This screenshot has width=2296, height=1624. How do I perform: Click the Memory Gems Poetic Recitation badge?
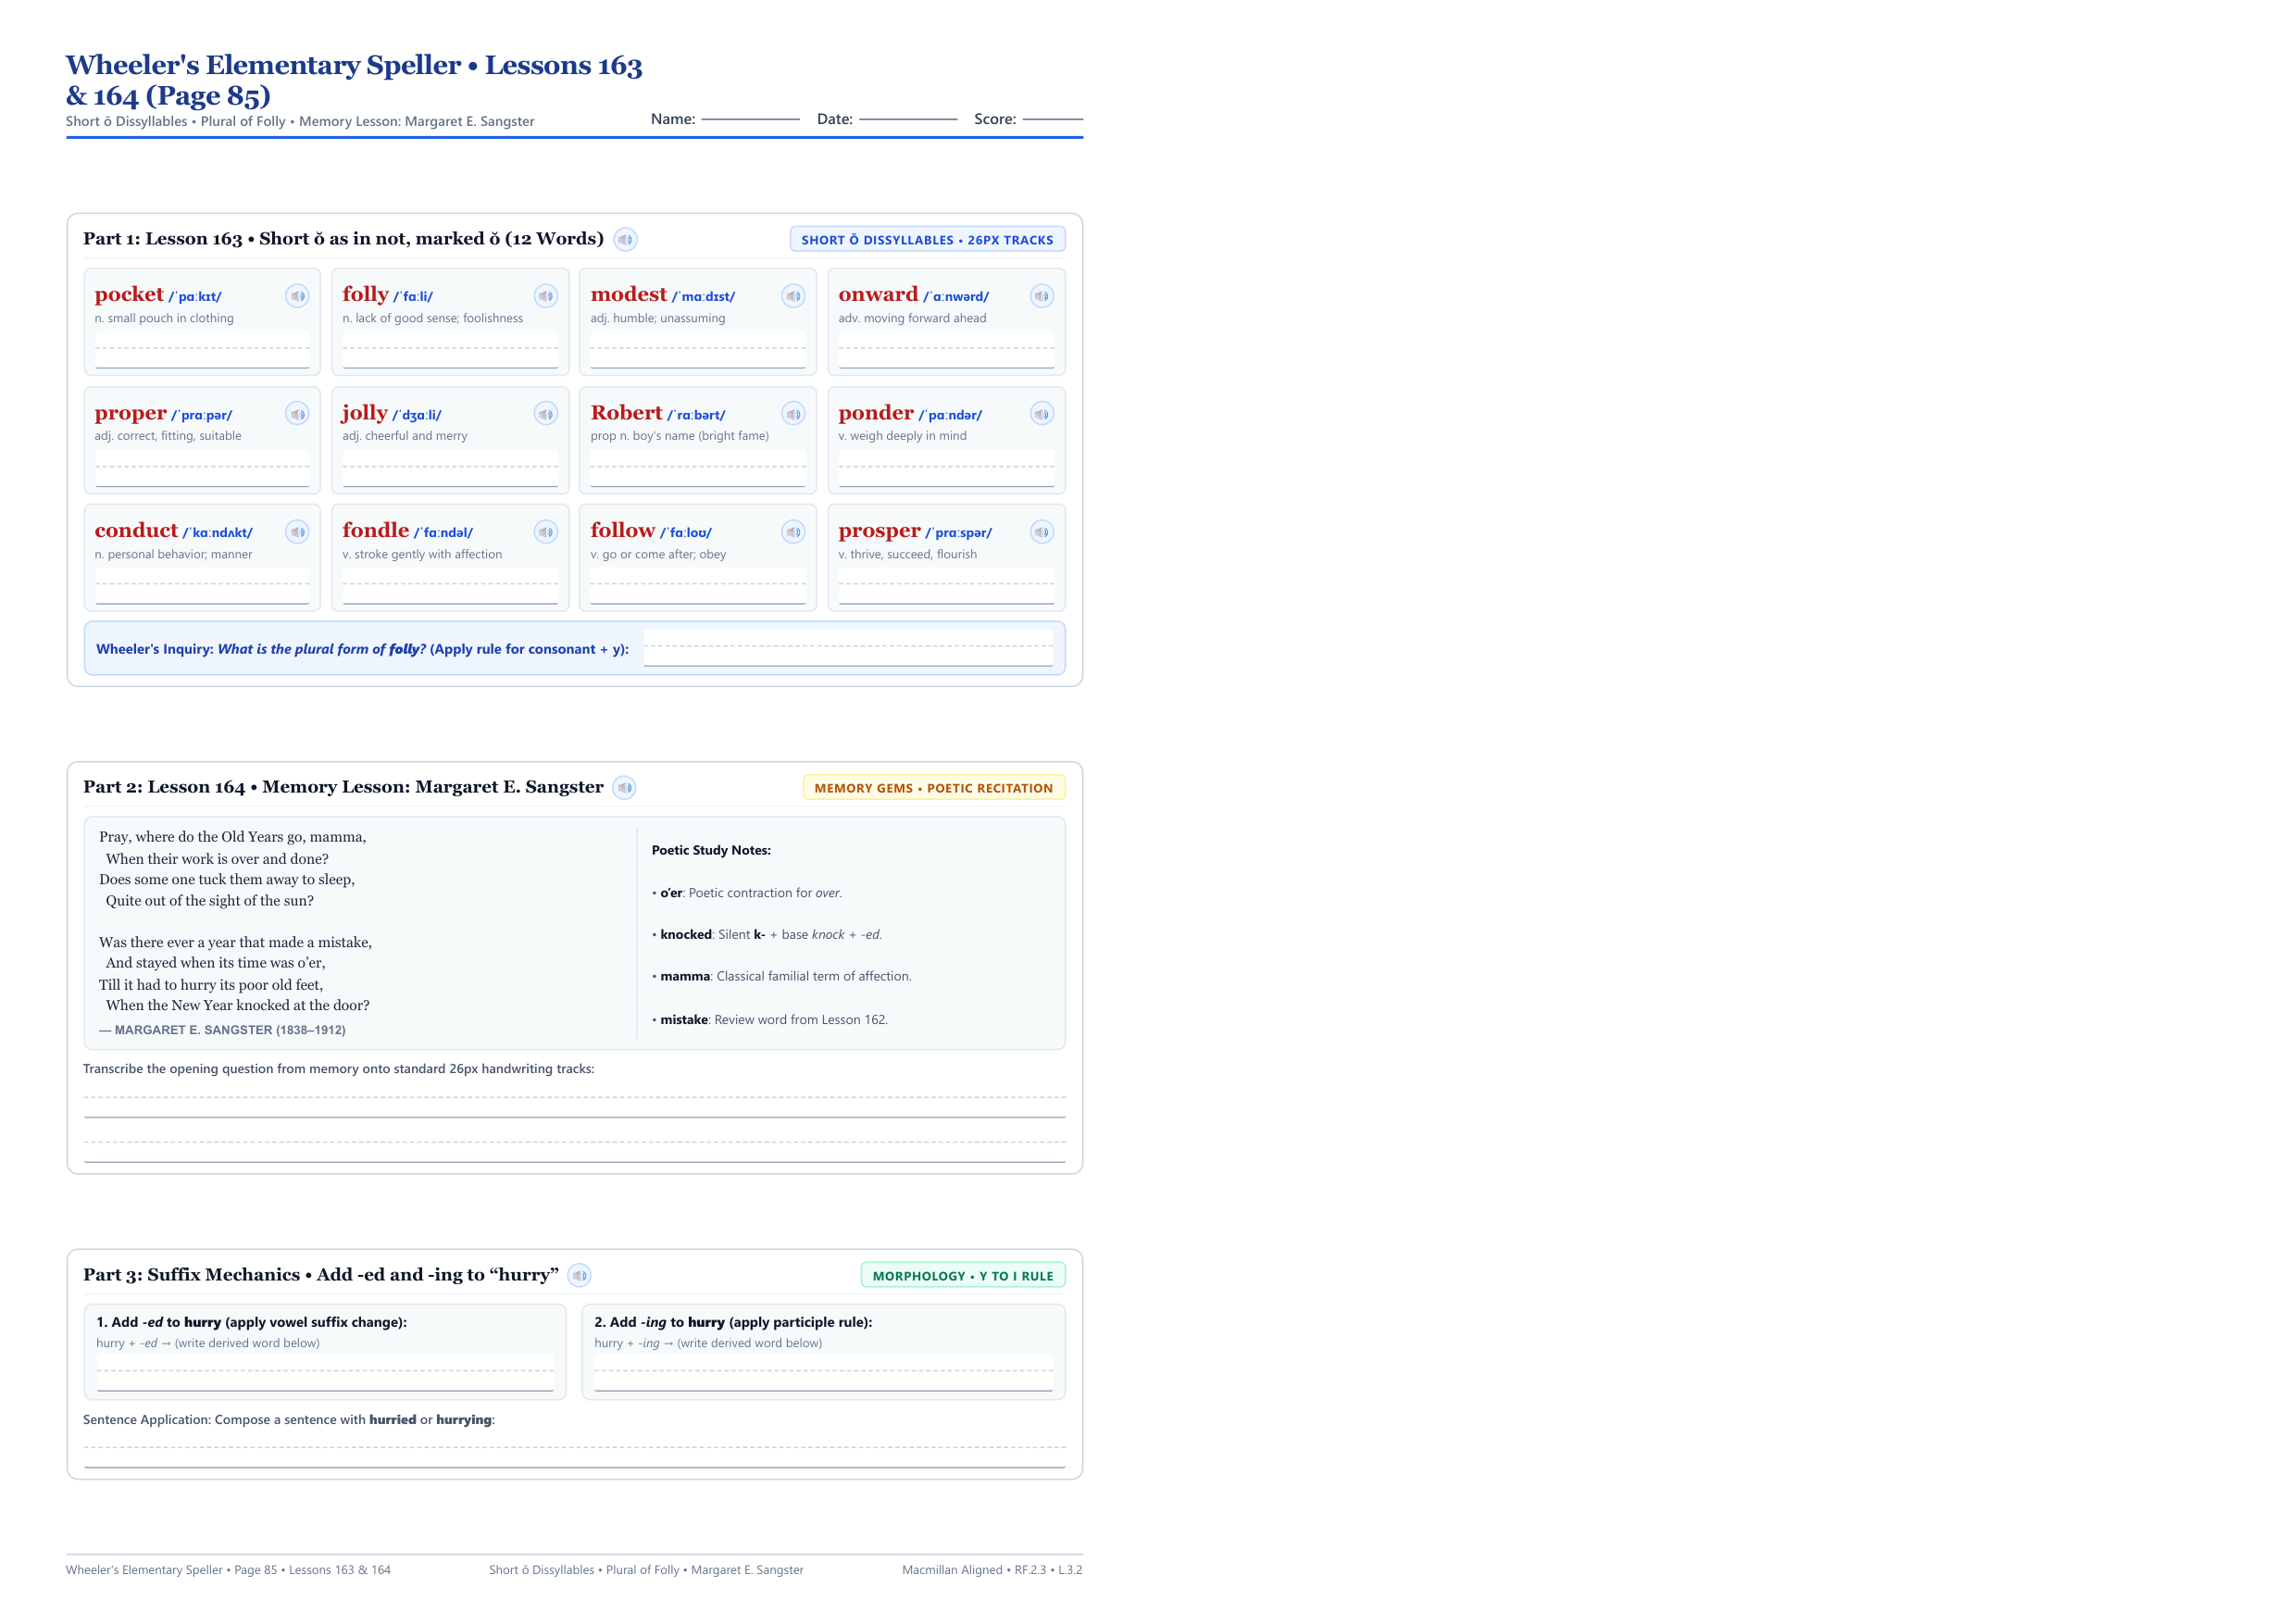[x=933, y=788]
